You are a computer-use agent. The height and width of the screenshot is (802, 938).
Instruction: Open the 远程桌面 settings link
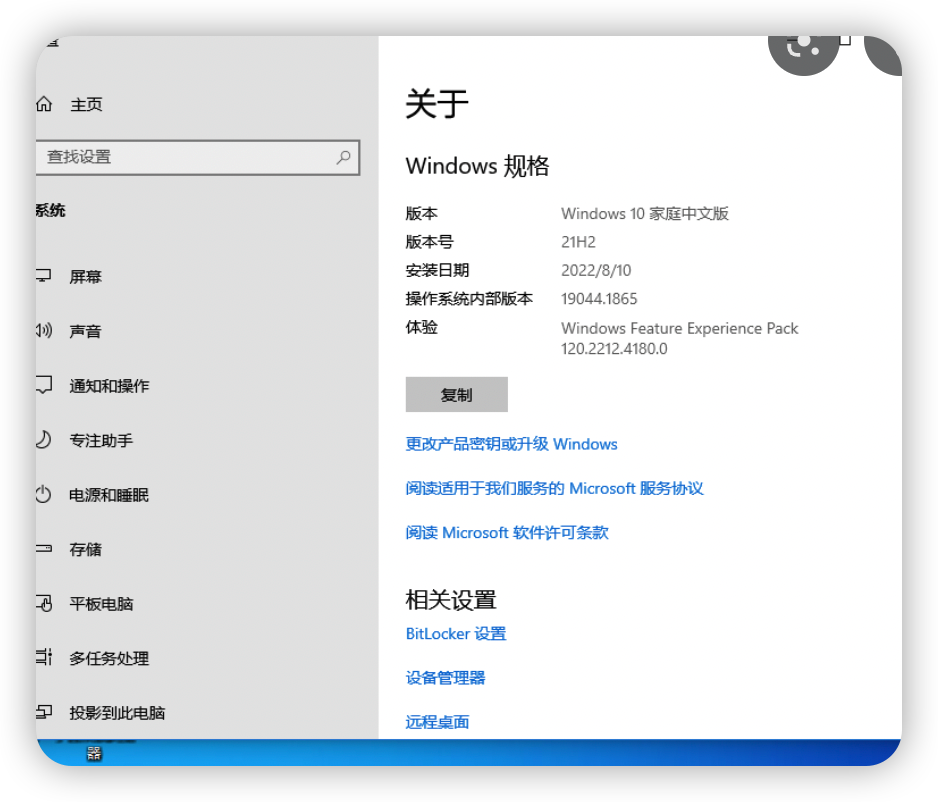(x=436, y=721)
